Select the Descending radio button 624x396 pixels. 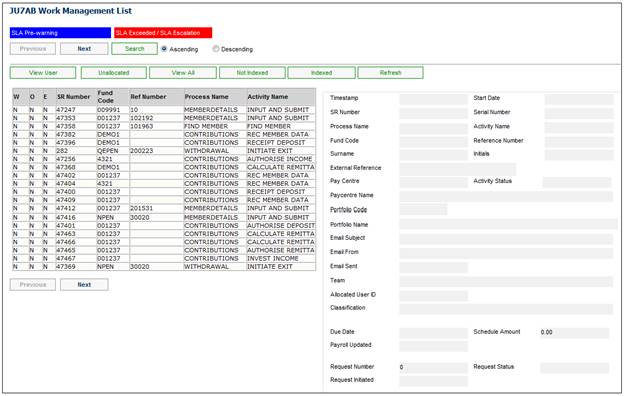pyautogui.click(x=216, y=49)
